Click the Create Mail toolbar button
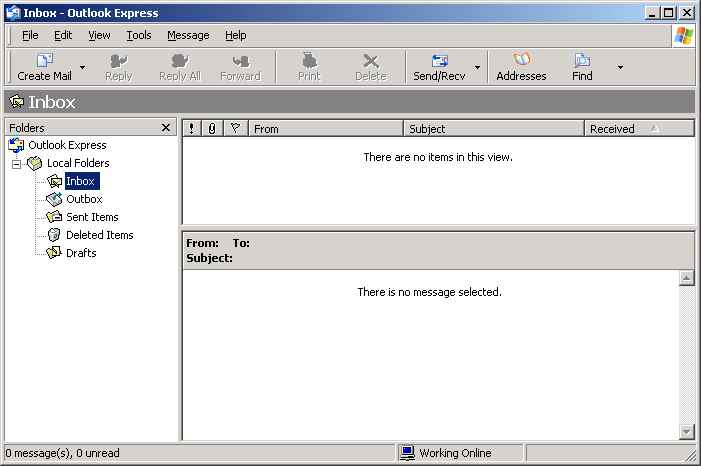 click(x=44, y=67)
